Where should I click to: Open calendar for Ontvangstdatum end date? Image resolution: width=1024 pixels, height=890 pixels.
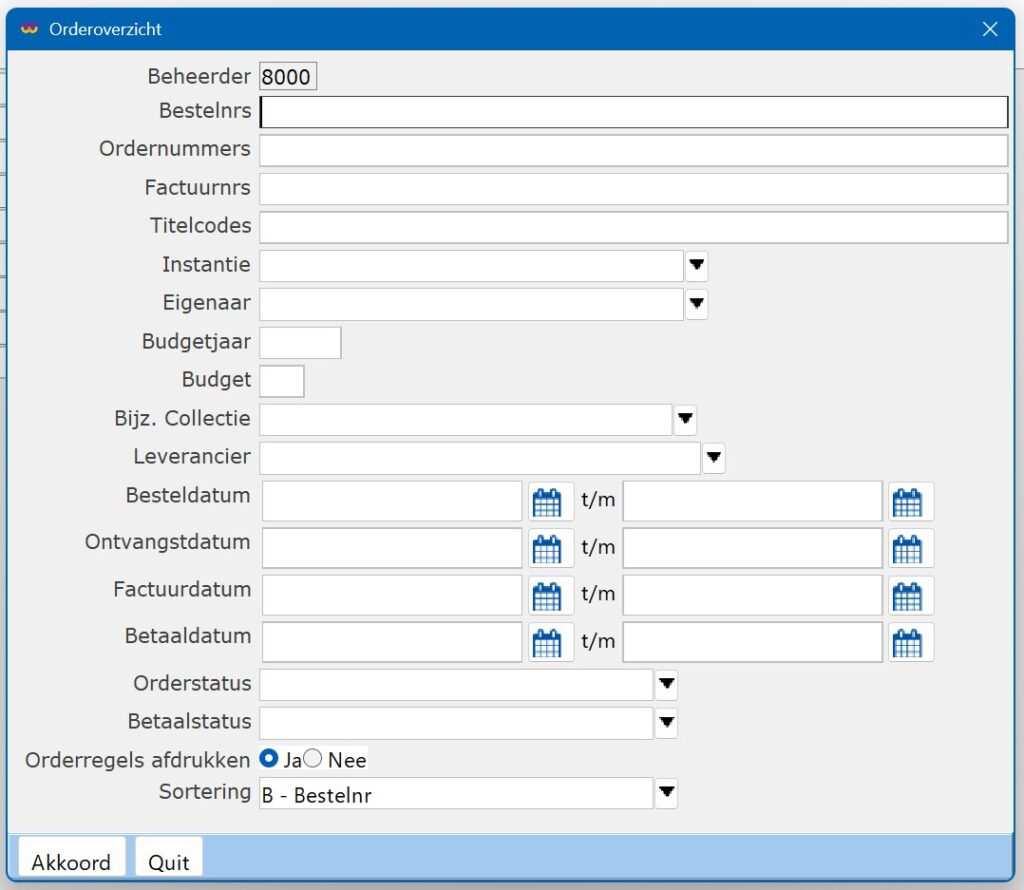point(907,549)
